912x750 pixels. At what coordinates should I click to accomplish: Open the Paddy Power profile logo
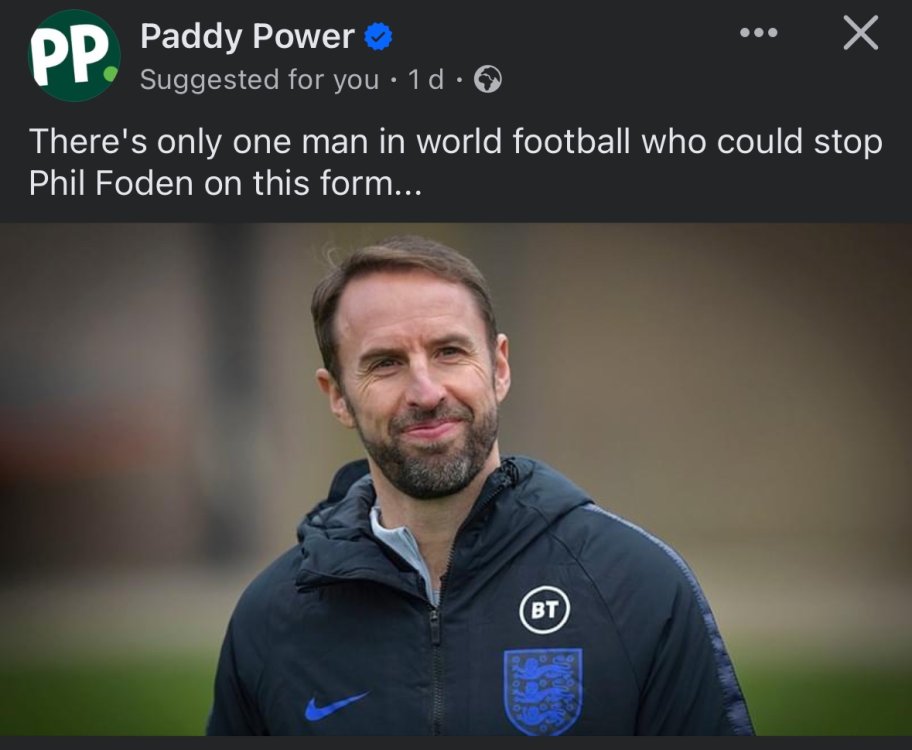(73, 56)
